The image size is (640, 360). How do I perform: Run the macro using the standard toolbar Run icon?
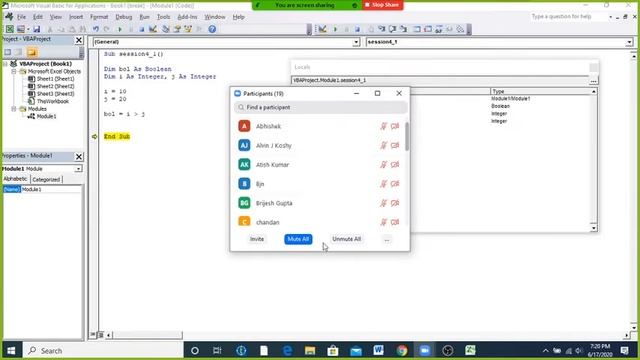120,29
